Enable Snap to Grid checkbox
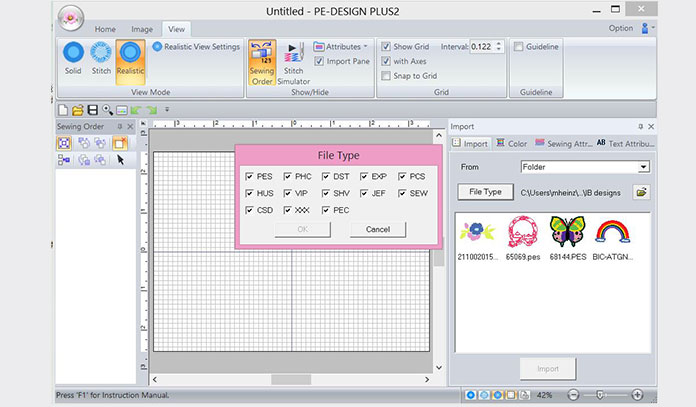 (386, 77)
